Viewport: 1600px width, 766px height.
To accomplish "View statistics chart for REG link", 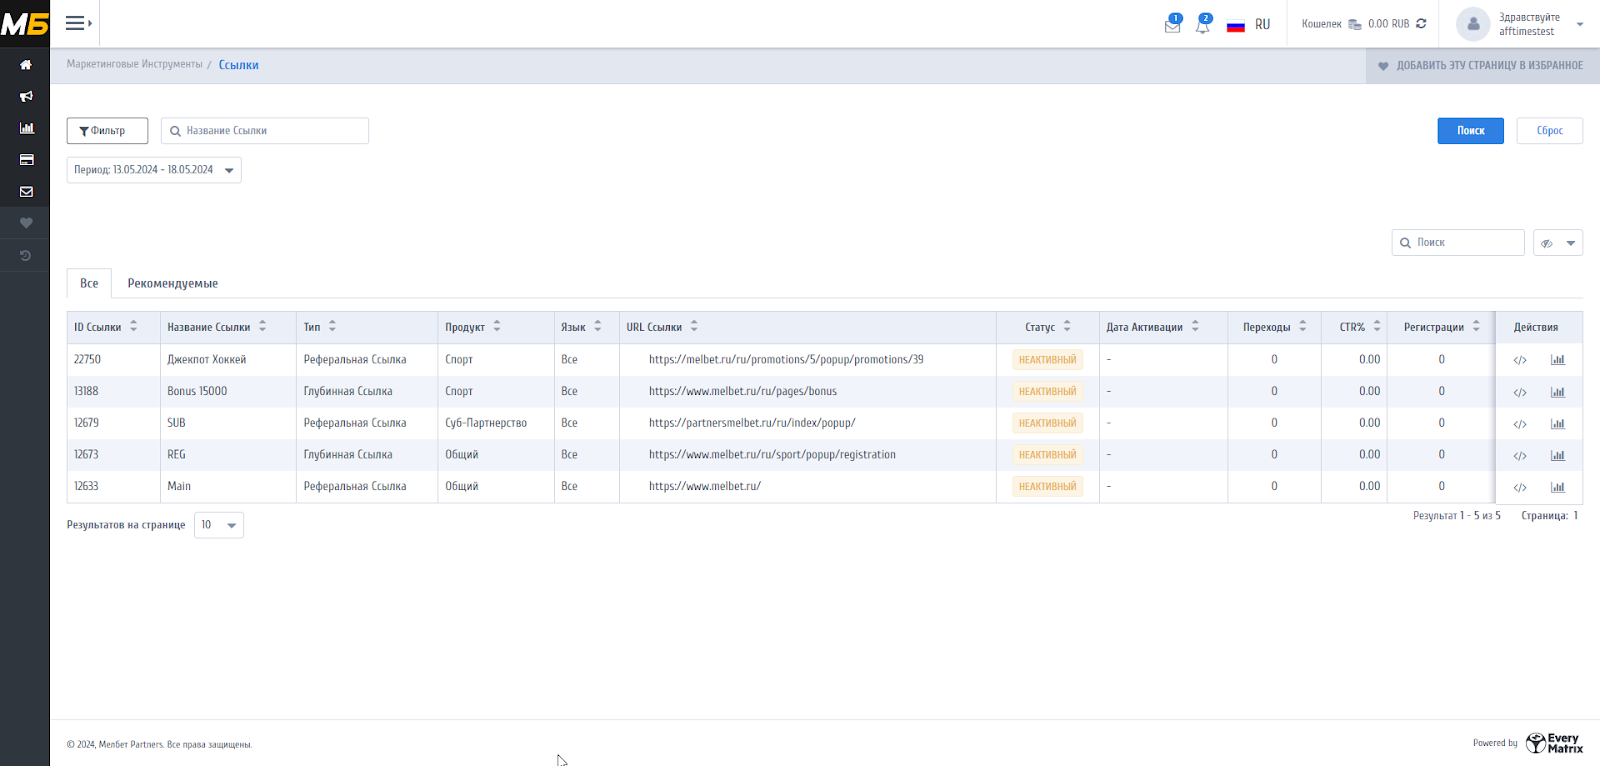I will click(x=1558, y=455).
